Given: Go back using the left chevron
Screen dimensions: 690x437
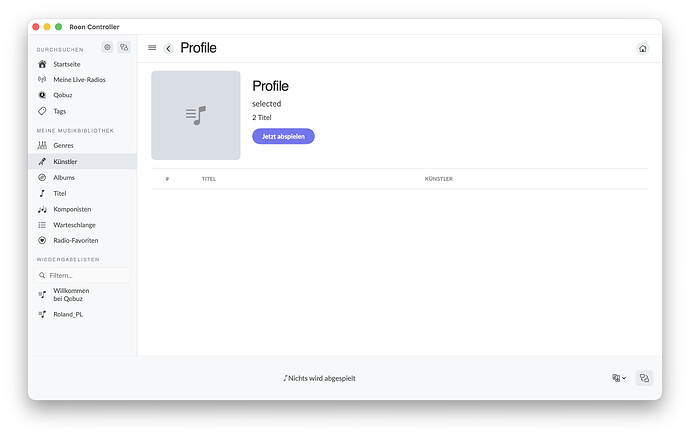Looking at the screenshot, I should [169, 48].
